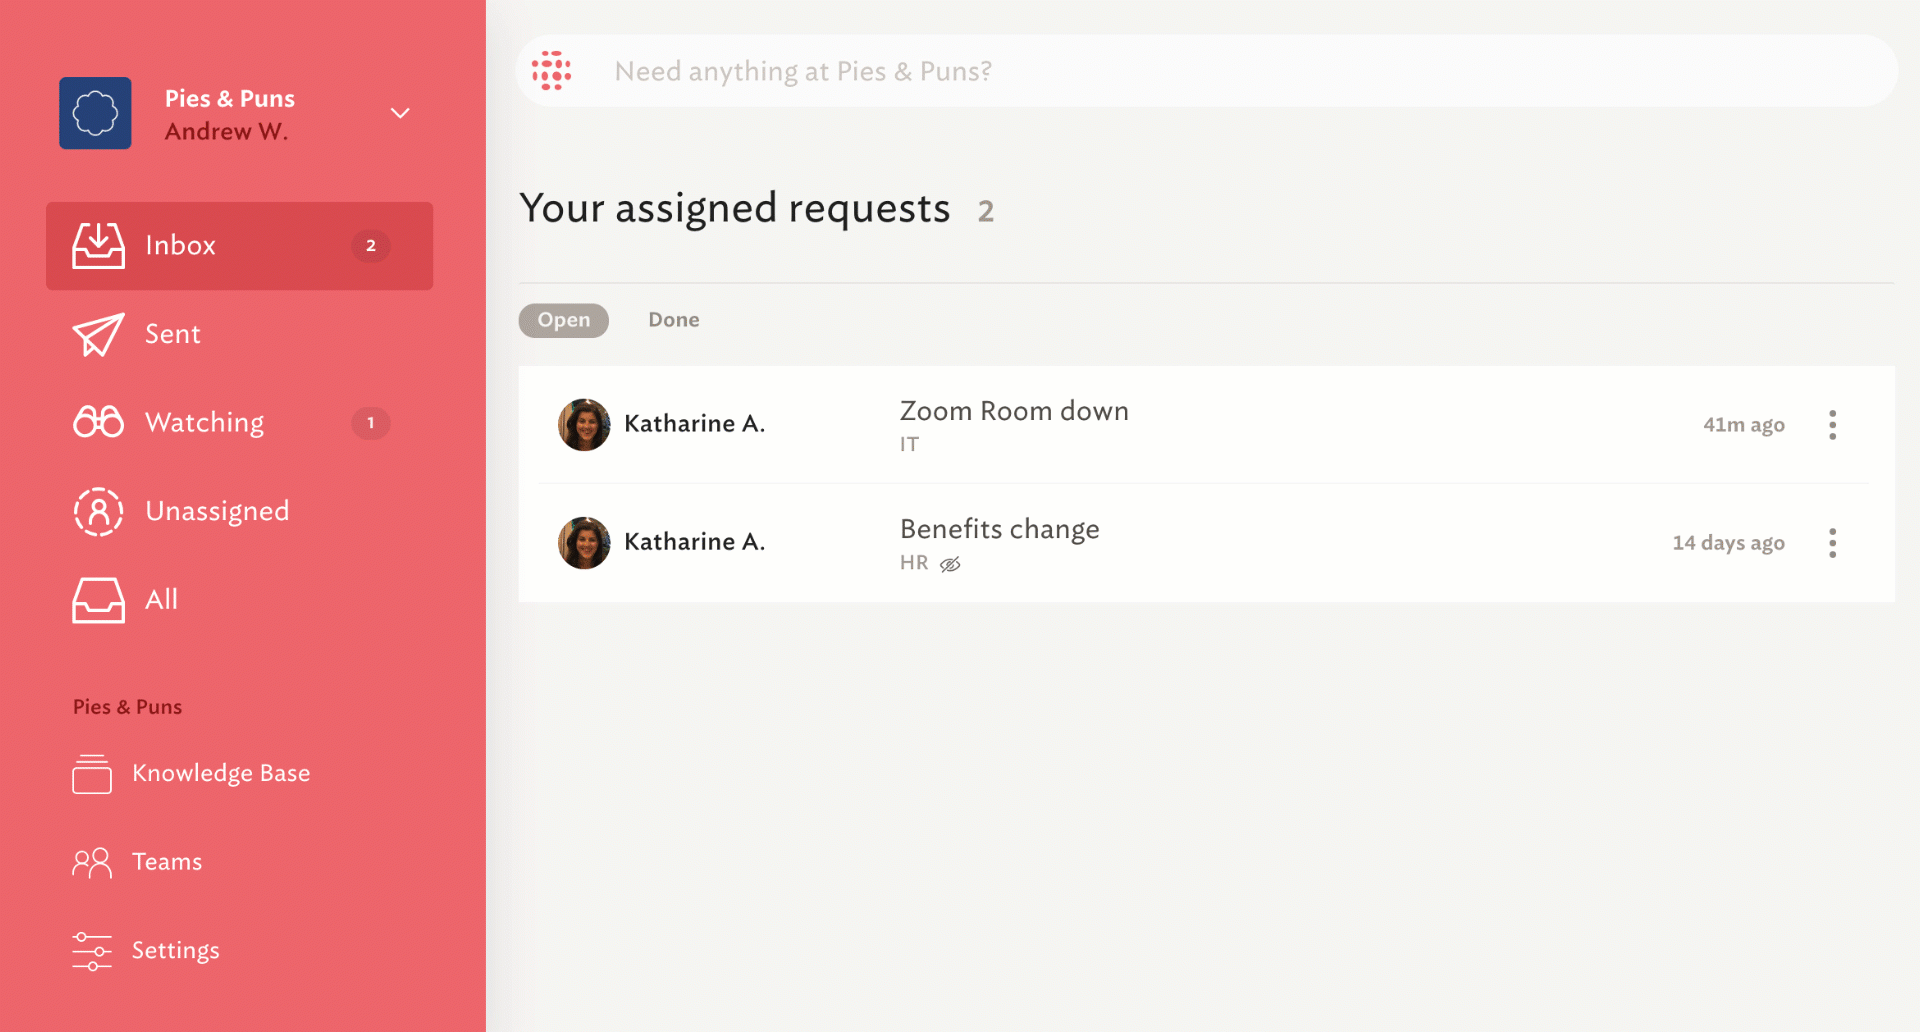
Task: Click the 'Your assigned requests' heading
Action: 735,209
